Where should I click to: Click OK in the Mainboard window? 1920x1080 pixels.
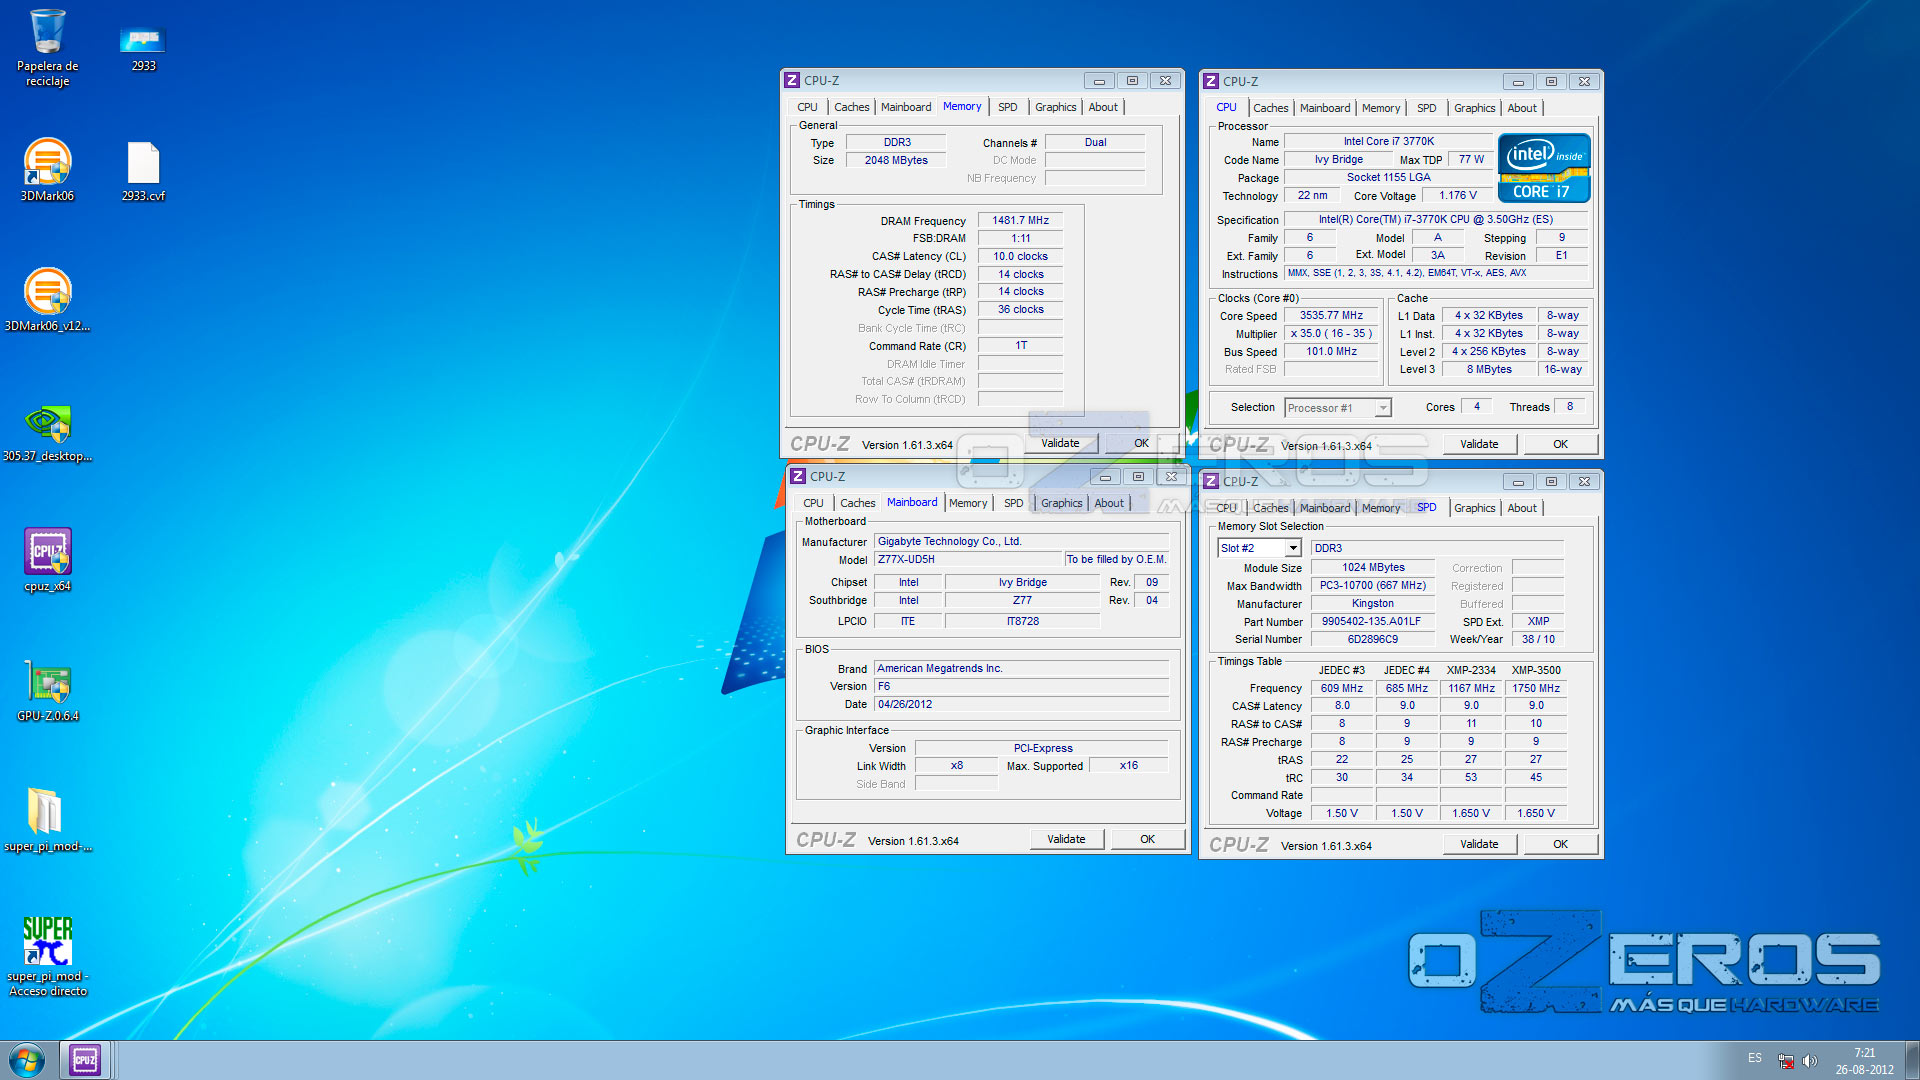(1147, 839)
